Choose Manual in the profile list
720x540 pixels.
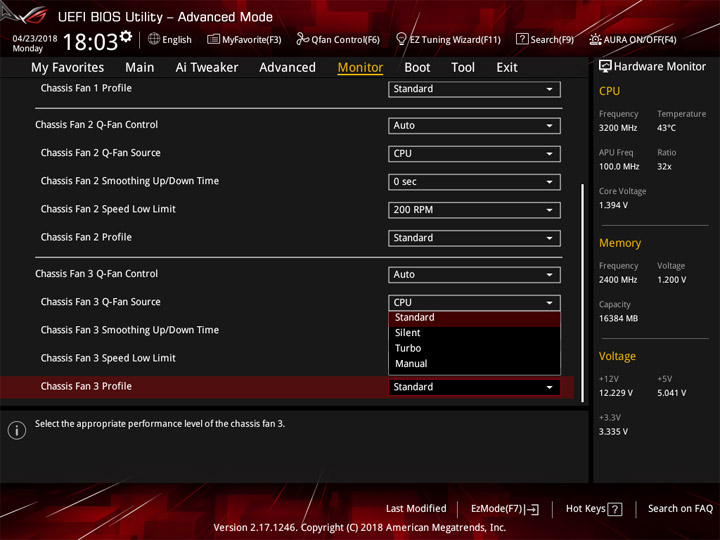point(474,364)
